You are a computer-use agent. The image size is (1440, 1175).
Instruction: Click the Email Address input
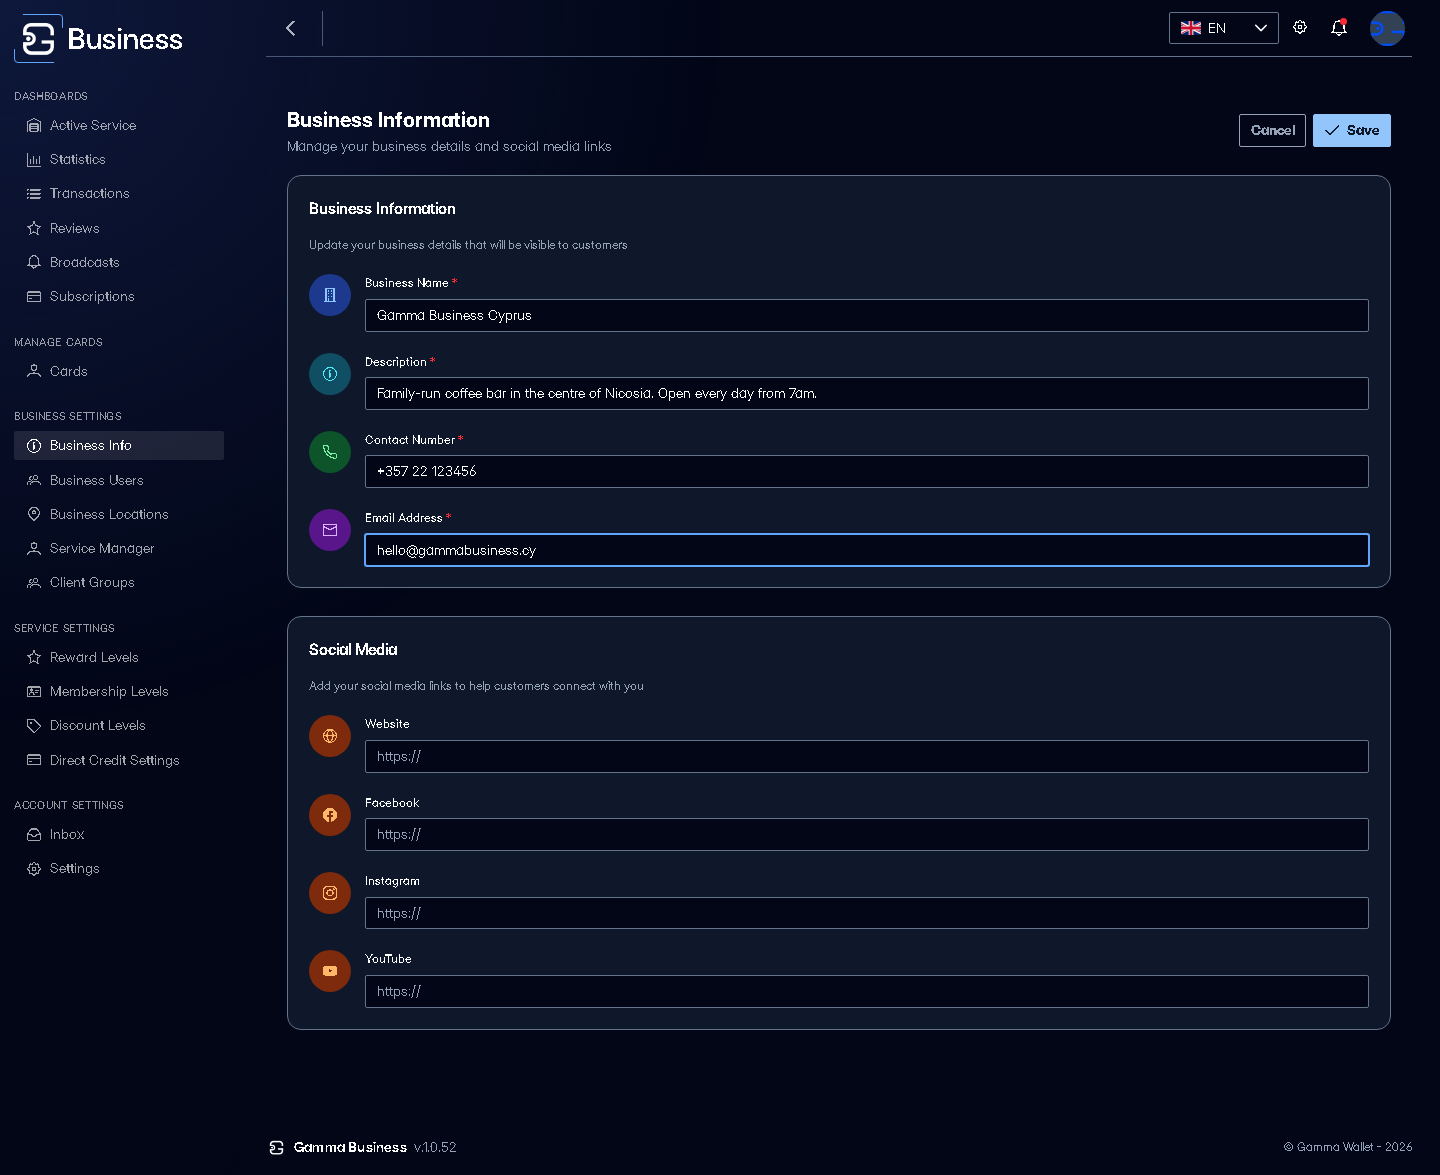click(867, 550)
